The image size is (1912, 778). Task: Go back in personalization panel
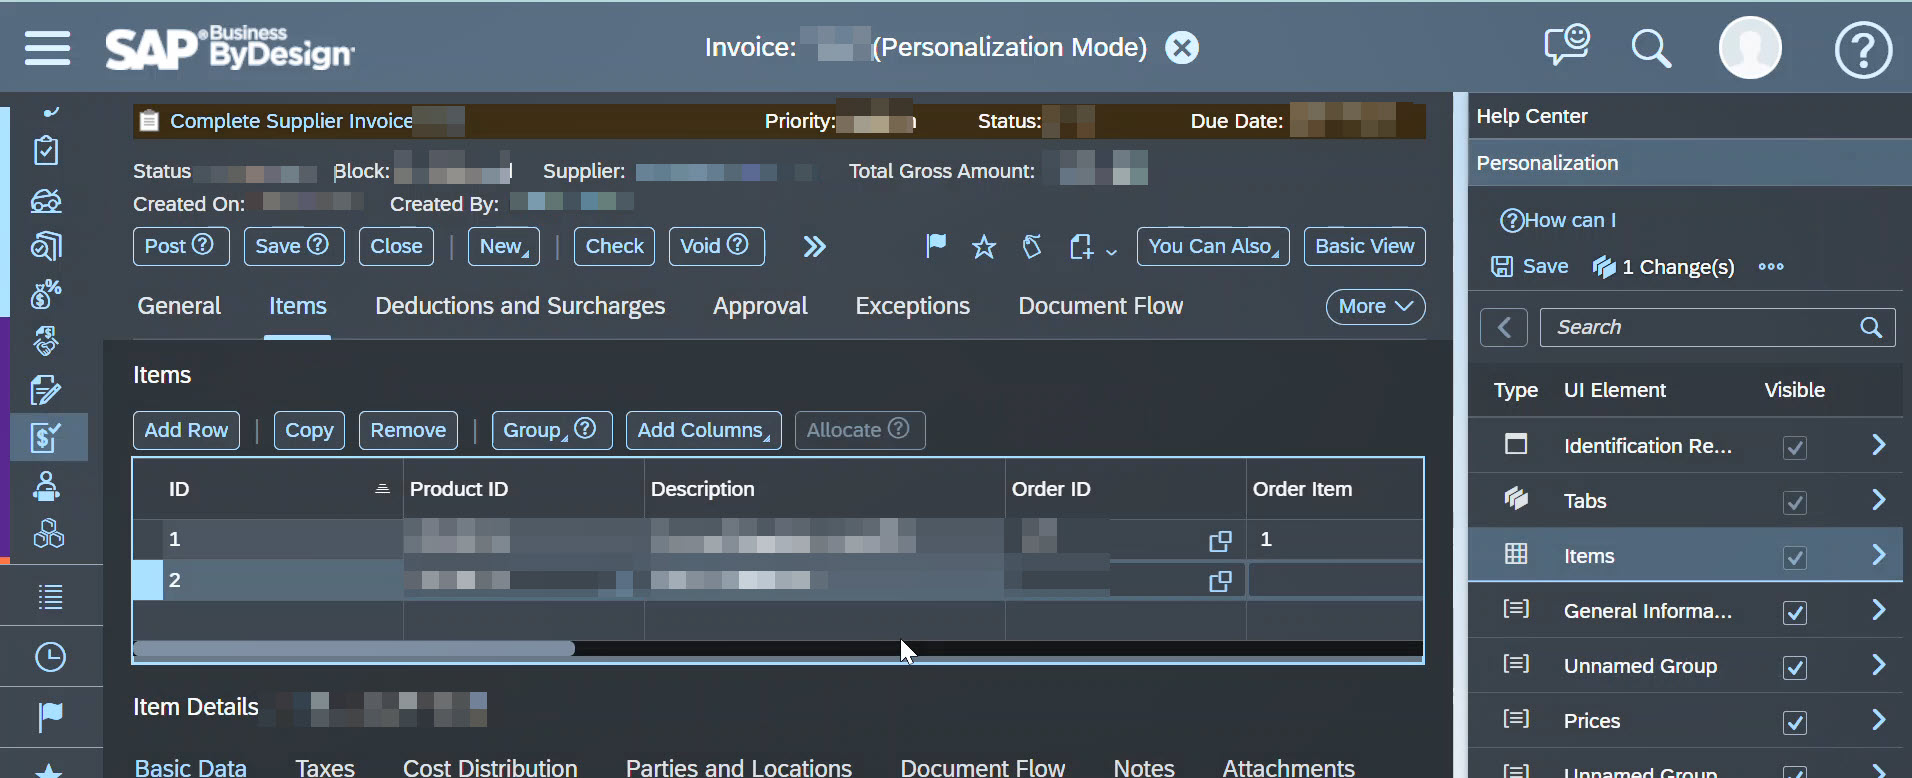click(1503, 327)
